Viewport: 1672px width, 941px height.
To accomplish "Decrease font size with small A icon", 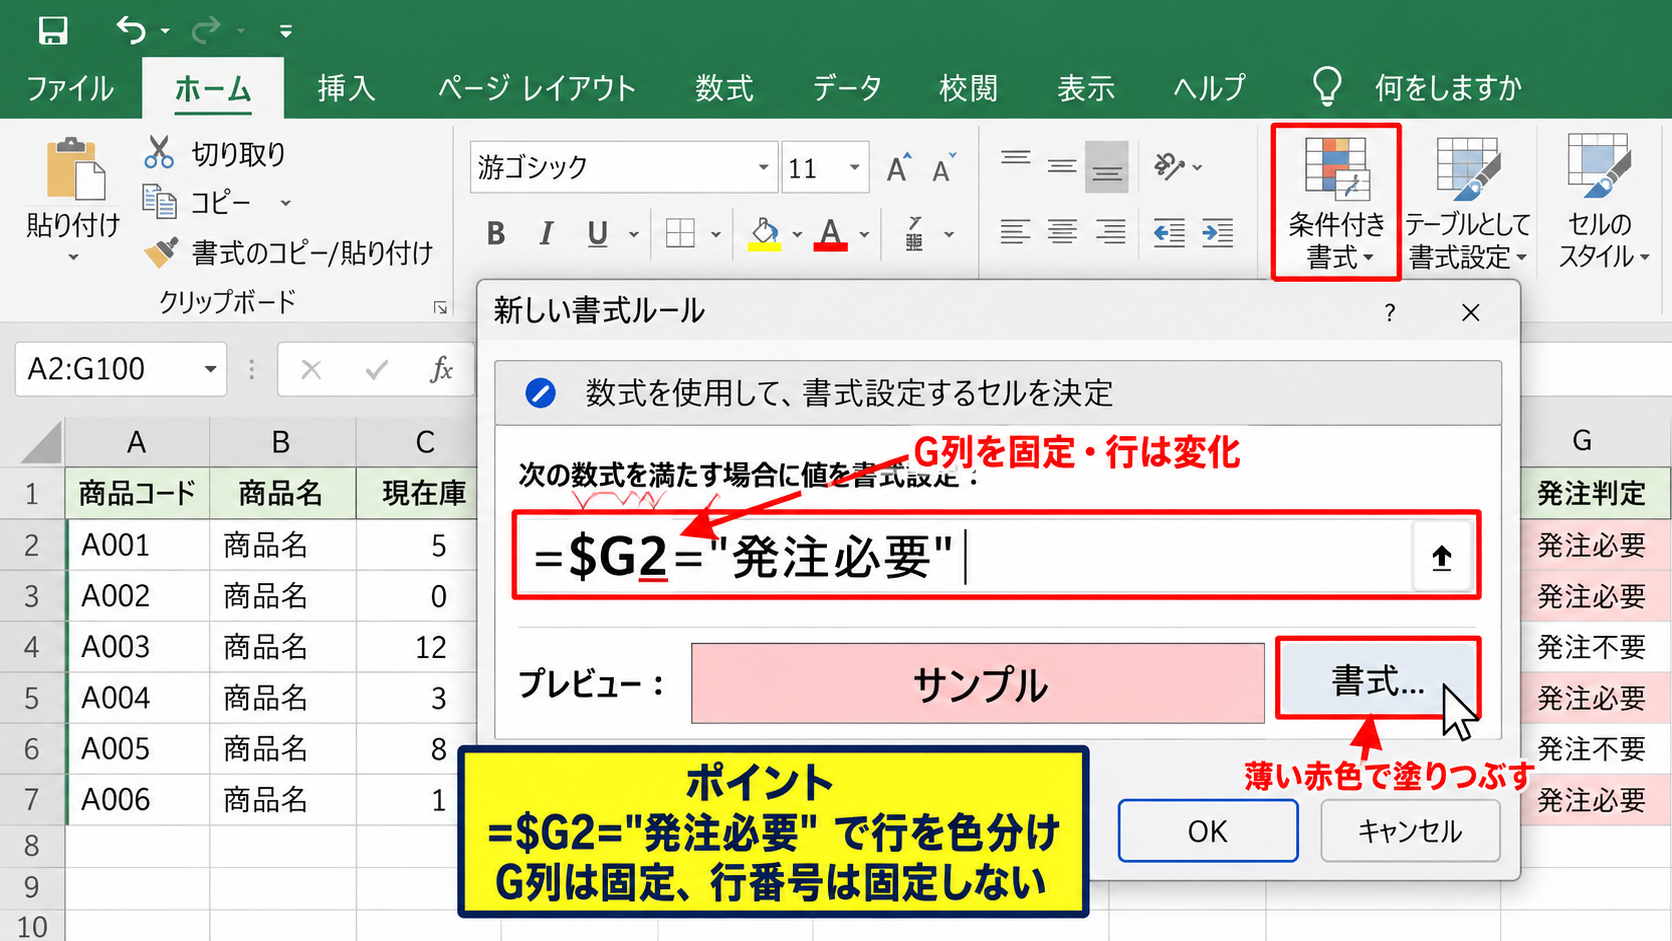I will pyautogui.click(x=944, y=168).
